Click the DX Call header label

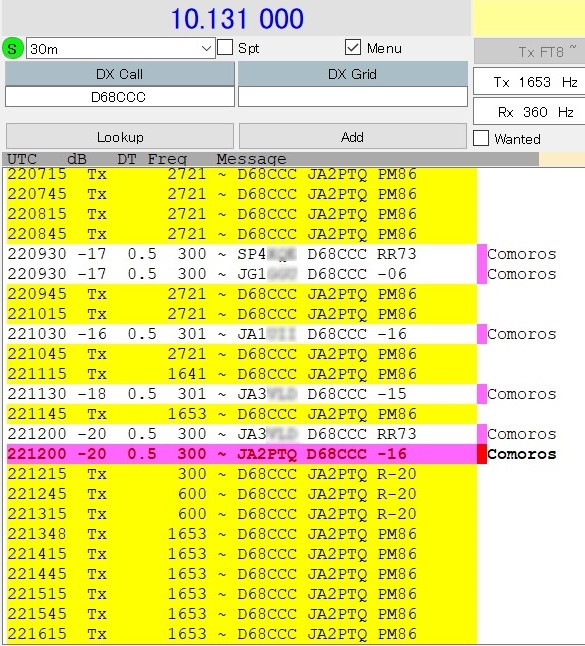click(119, 74)
